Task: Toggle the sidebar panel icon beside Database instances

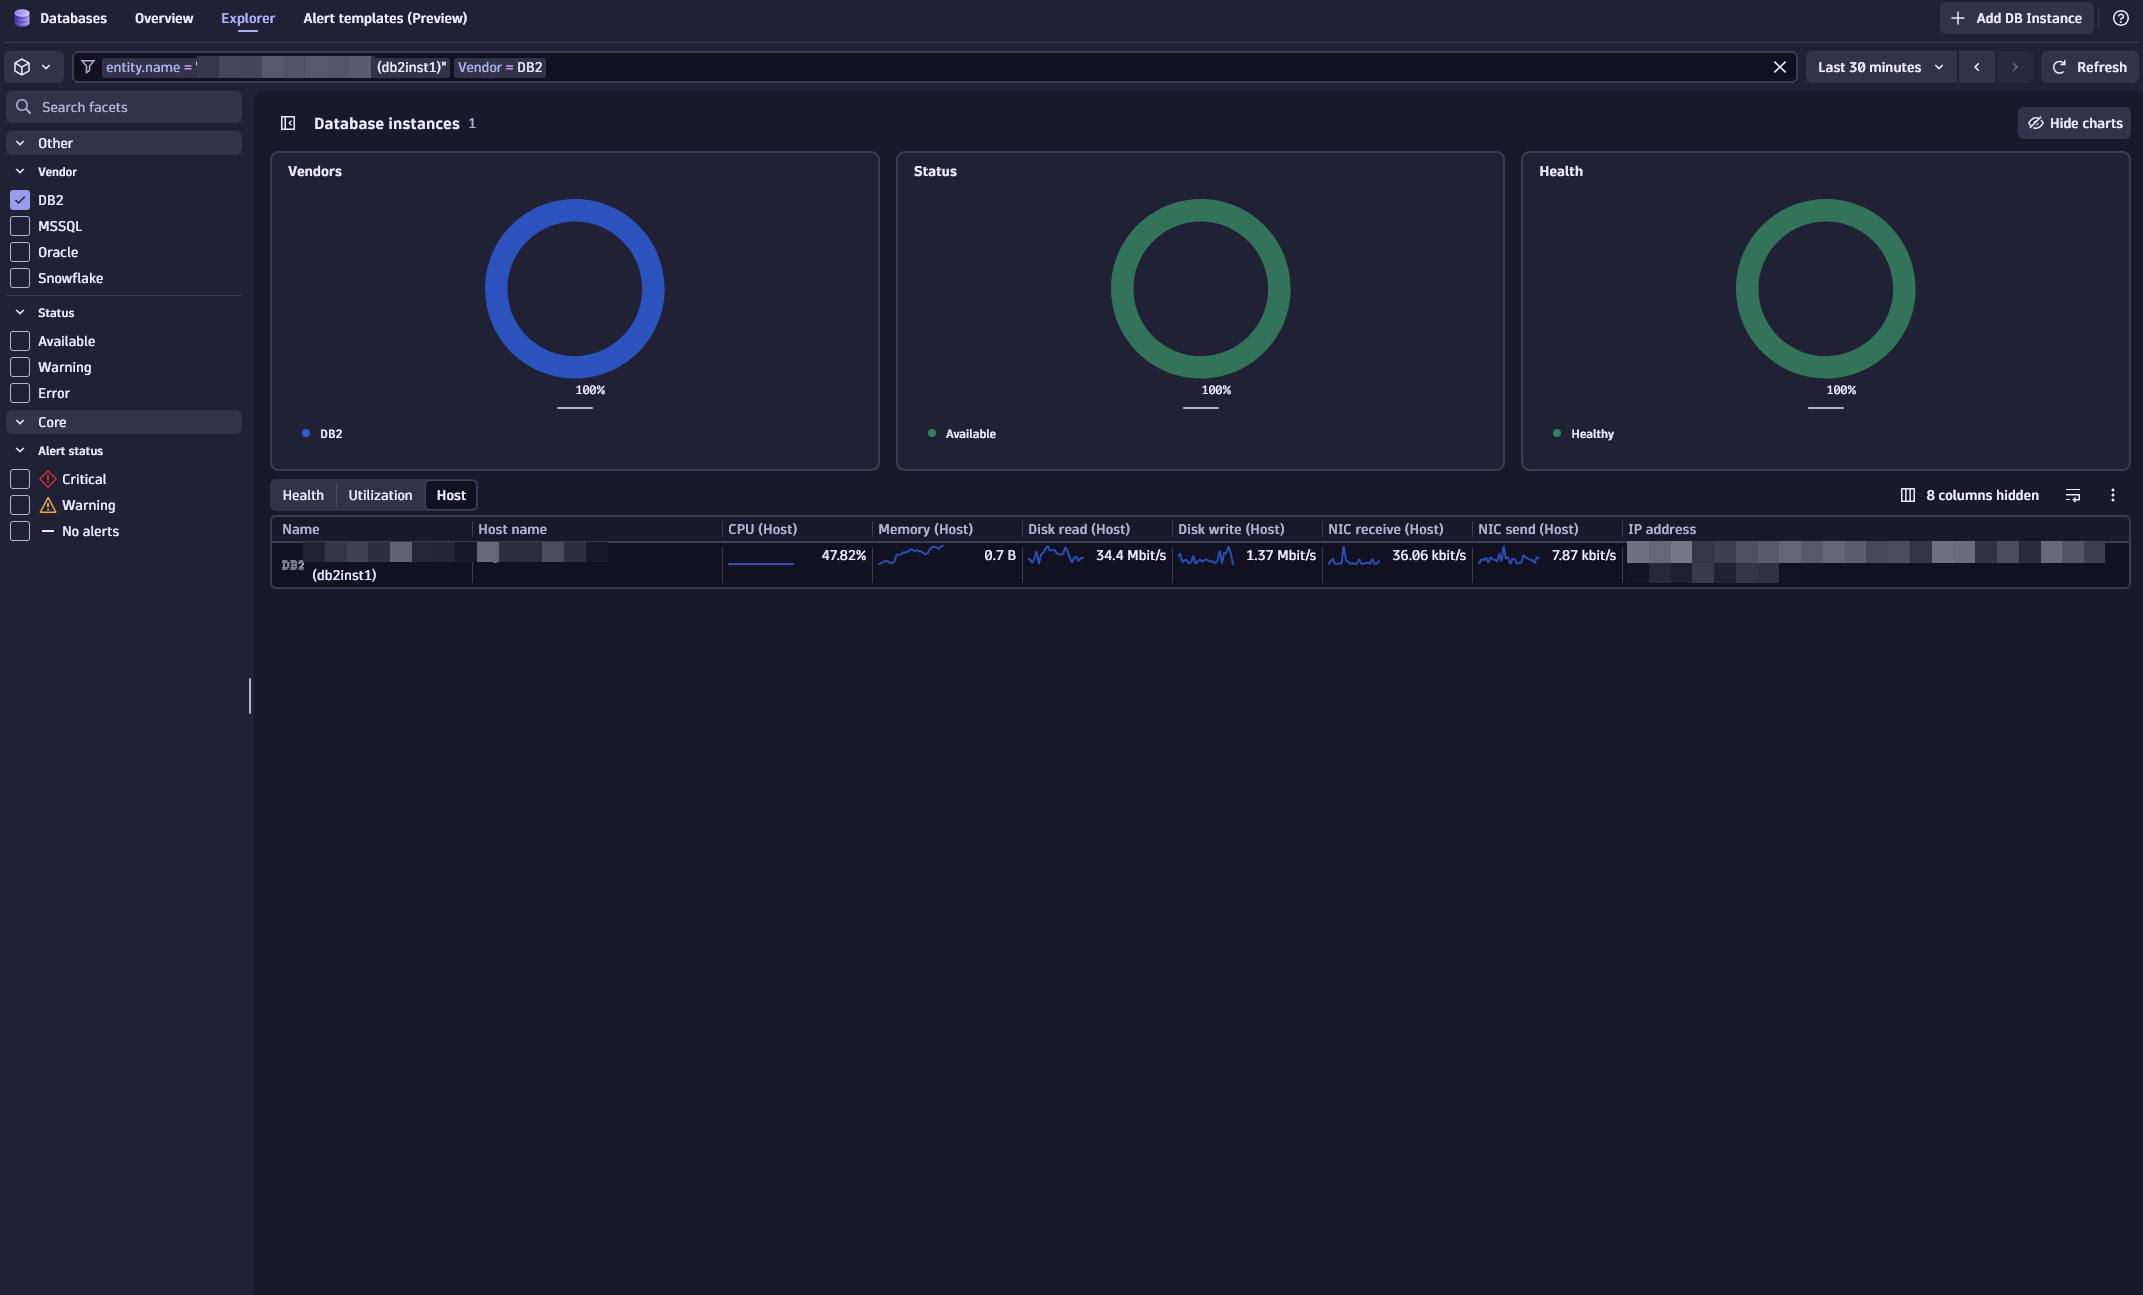Action: coord(288,123)
